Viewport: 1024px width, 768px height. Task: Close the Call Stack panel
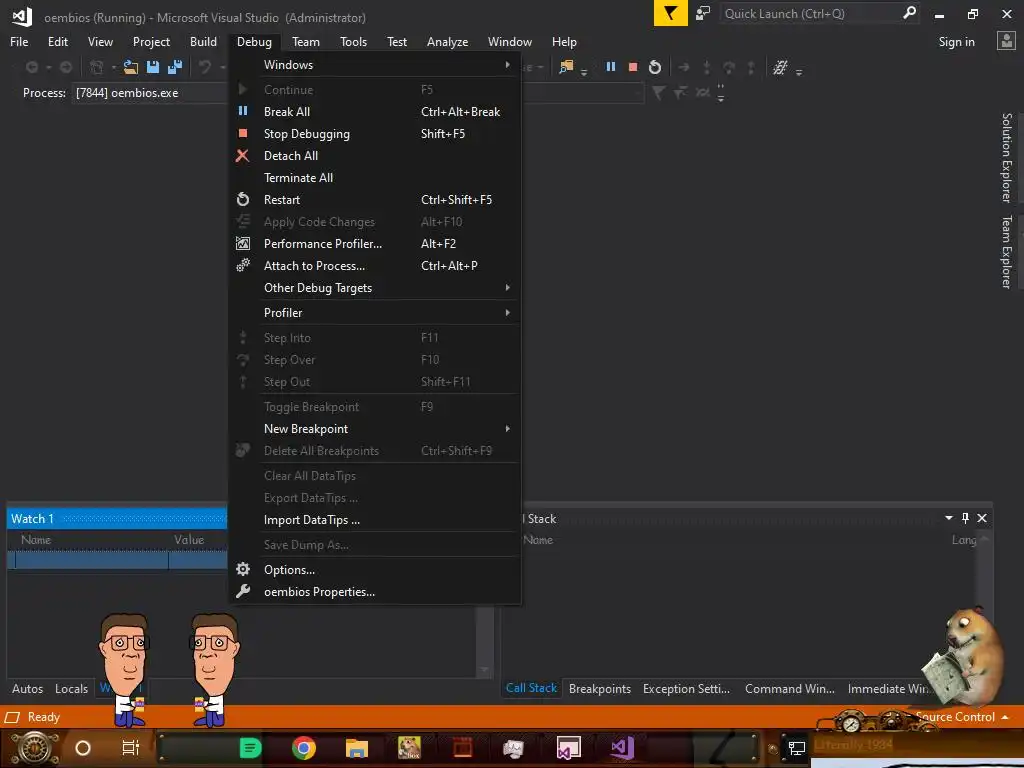[982, 518]
